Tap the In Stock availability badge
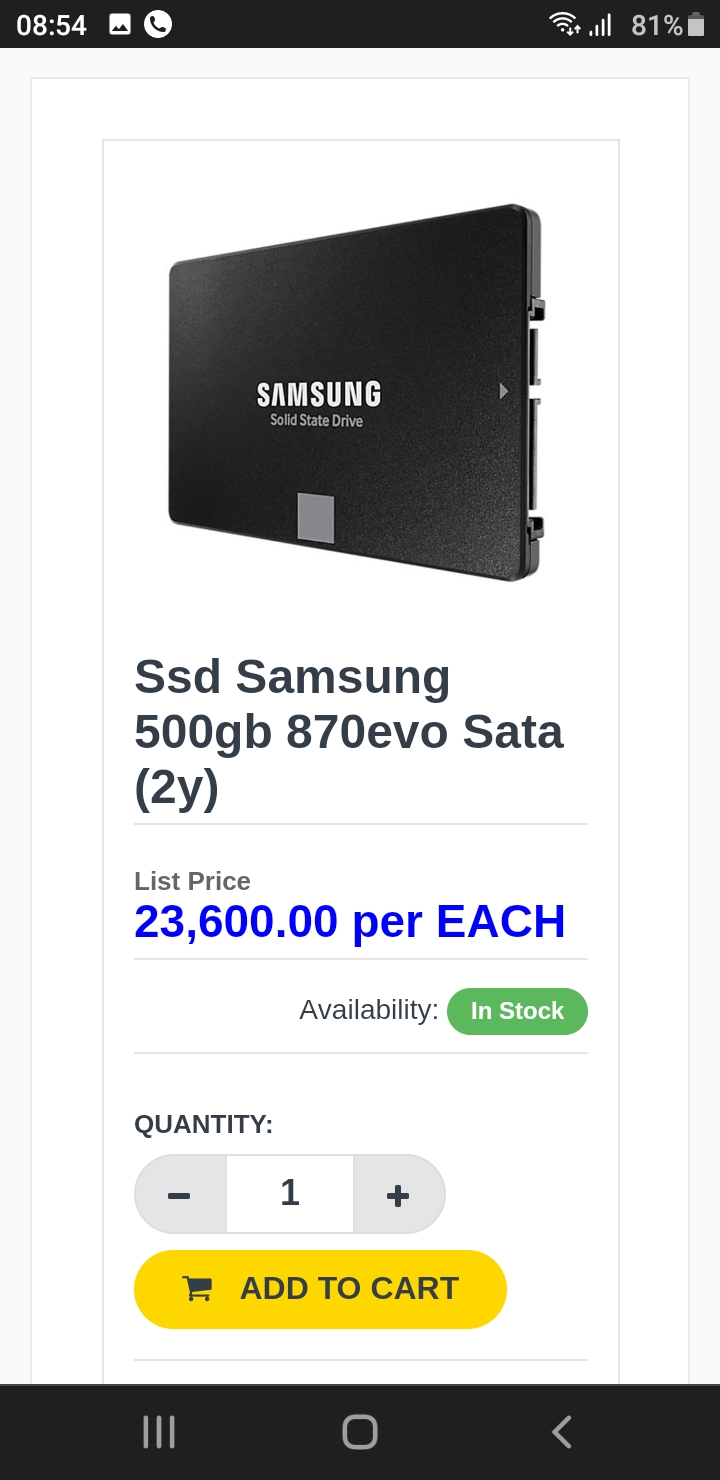Image resolution: width=720 pixels, height=1480 pixels. click(x=517, y=1011)
